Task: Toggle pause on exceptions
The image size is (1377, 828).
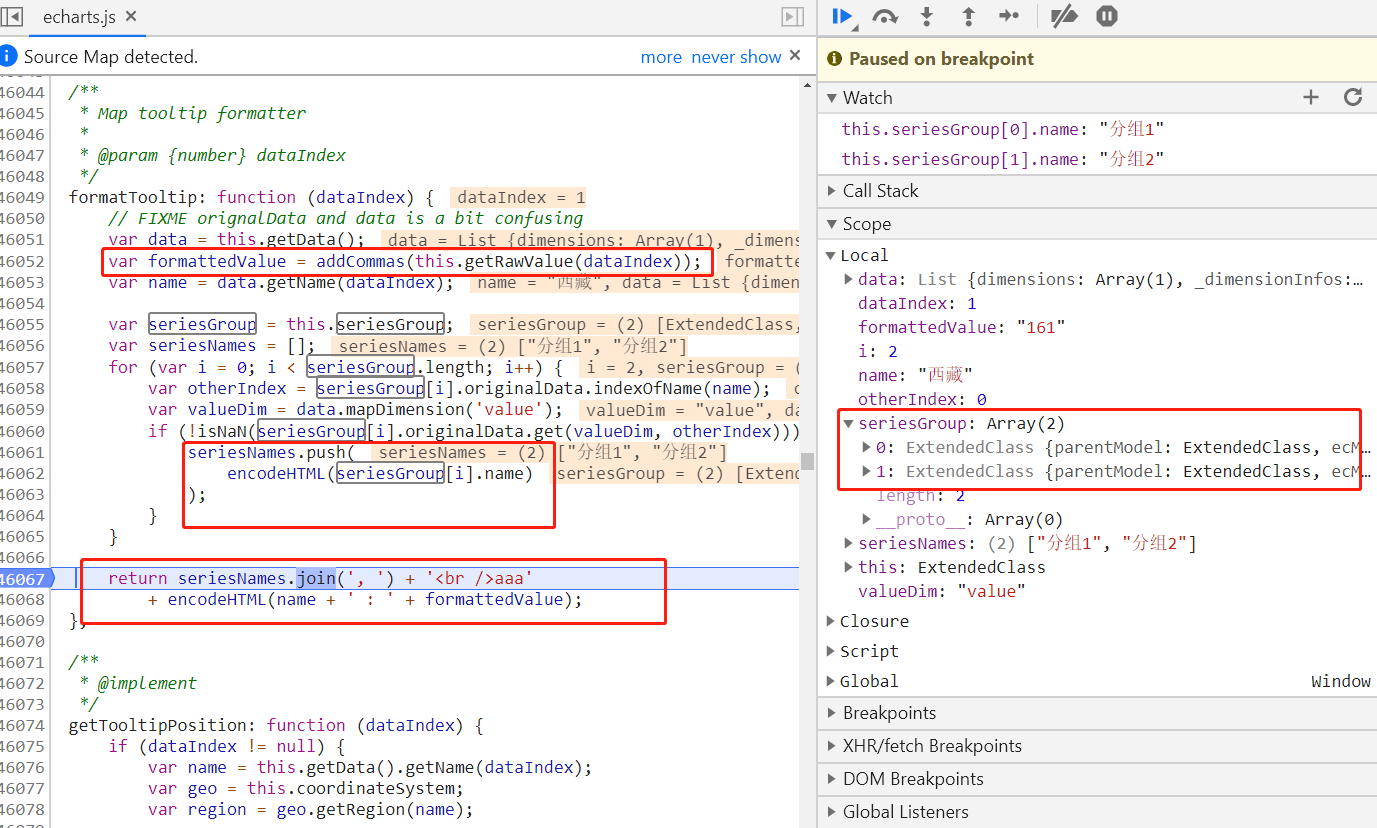Action: pyautogui.click(x=1106, y=16)
